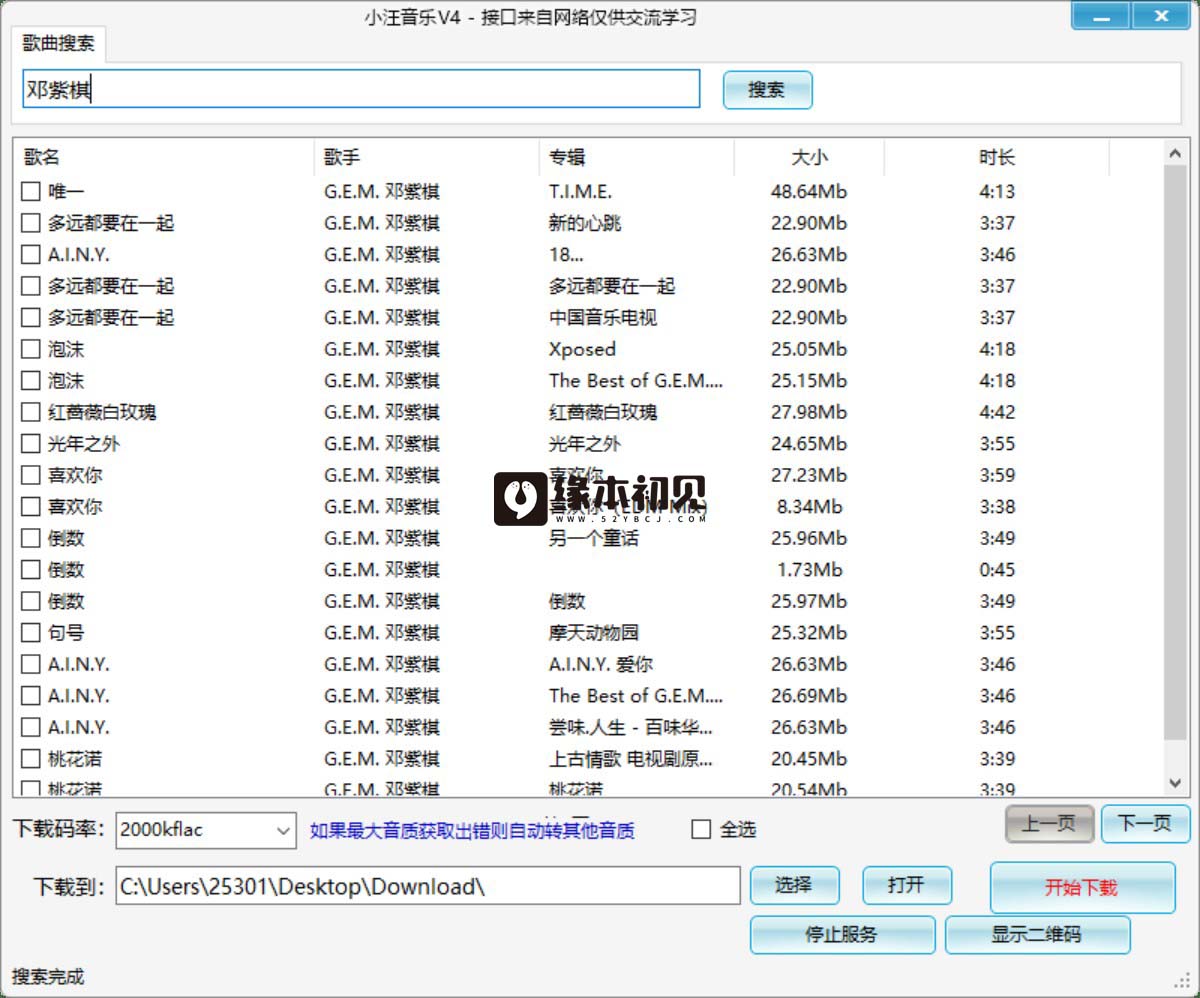Click the down arrow of the list scrollbar
Screen dimensions: 1200x998
click(x=1175, y=783)
